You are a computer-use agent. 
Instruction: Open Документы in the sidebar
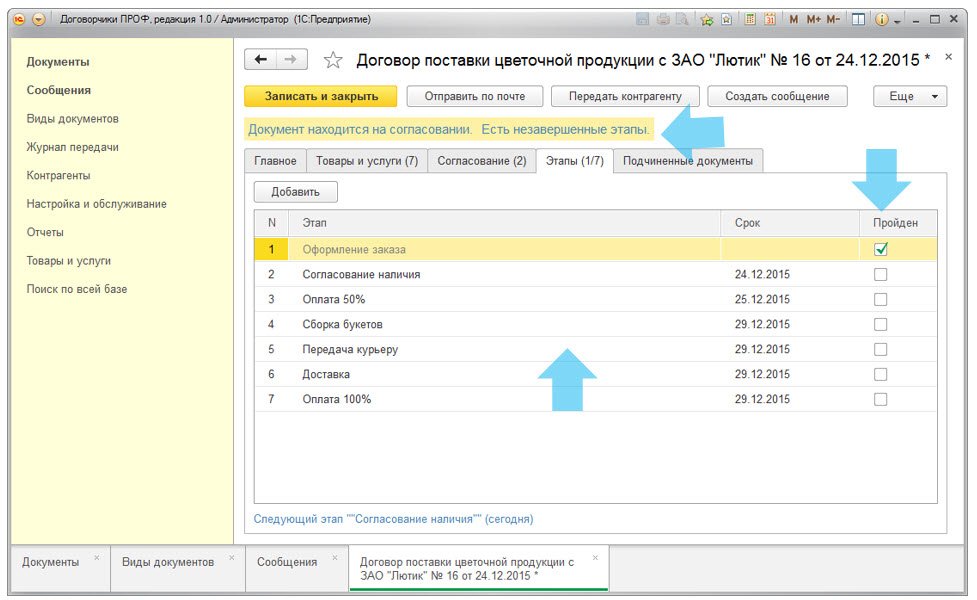click(x=58, y=62)
